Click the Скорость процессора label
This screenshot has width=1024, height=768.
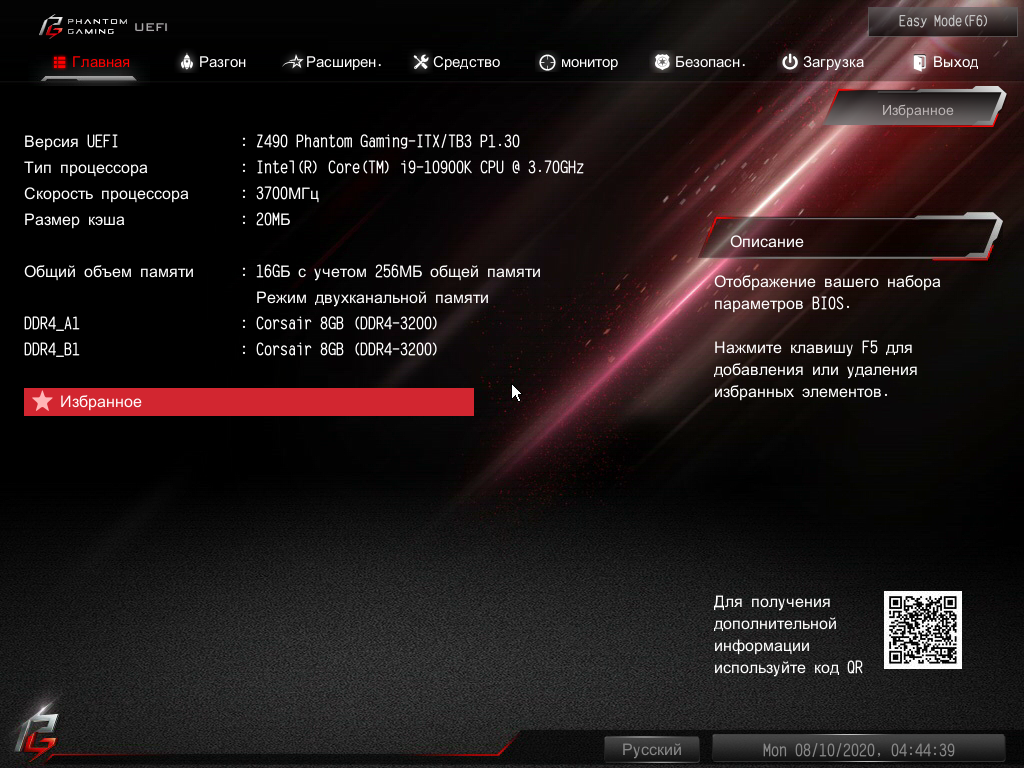tap(106, 194)
